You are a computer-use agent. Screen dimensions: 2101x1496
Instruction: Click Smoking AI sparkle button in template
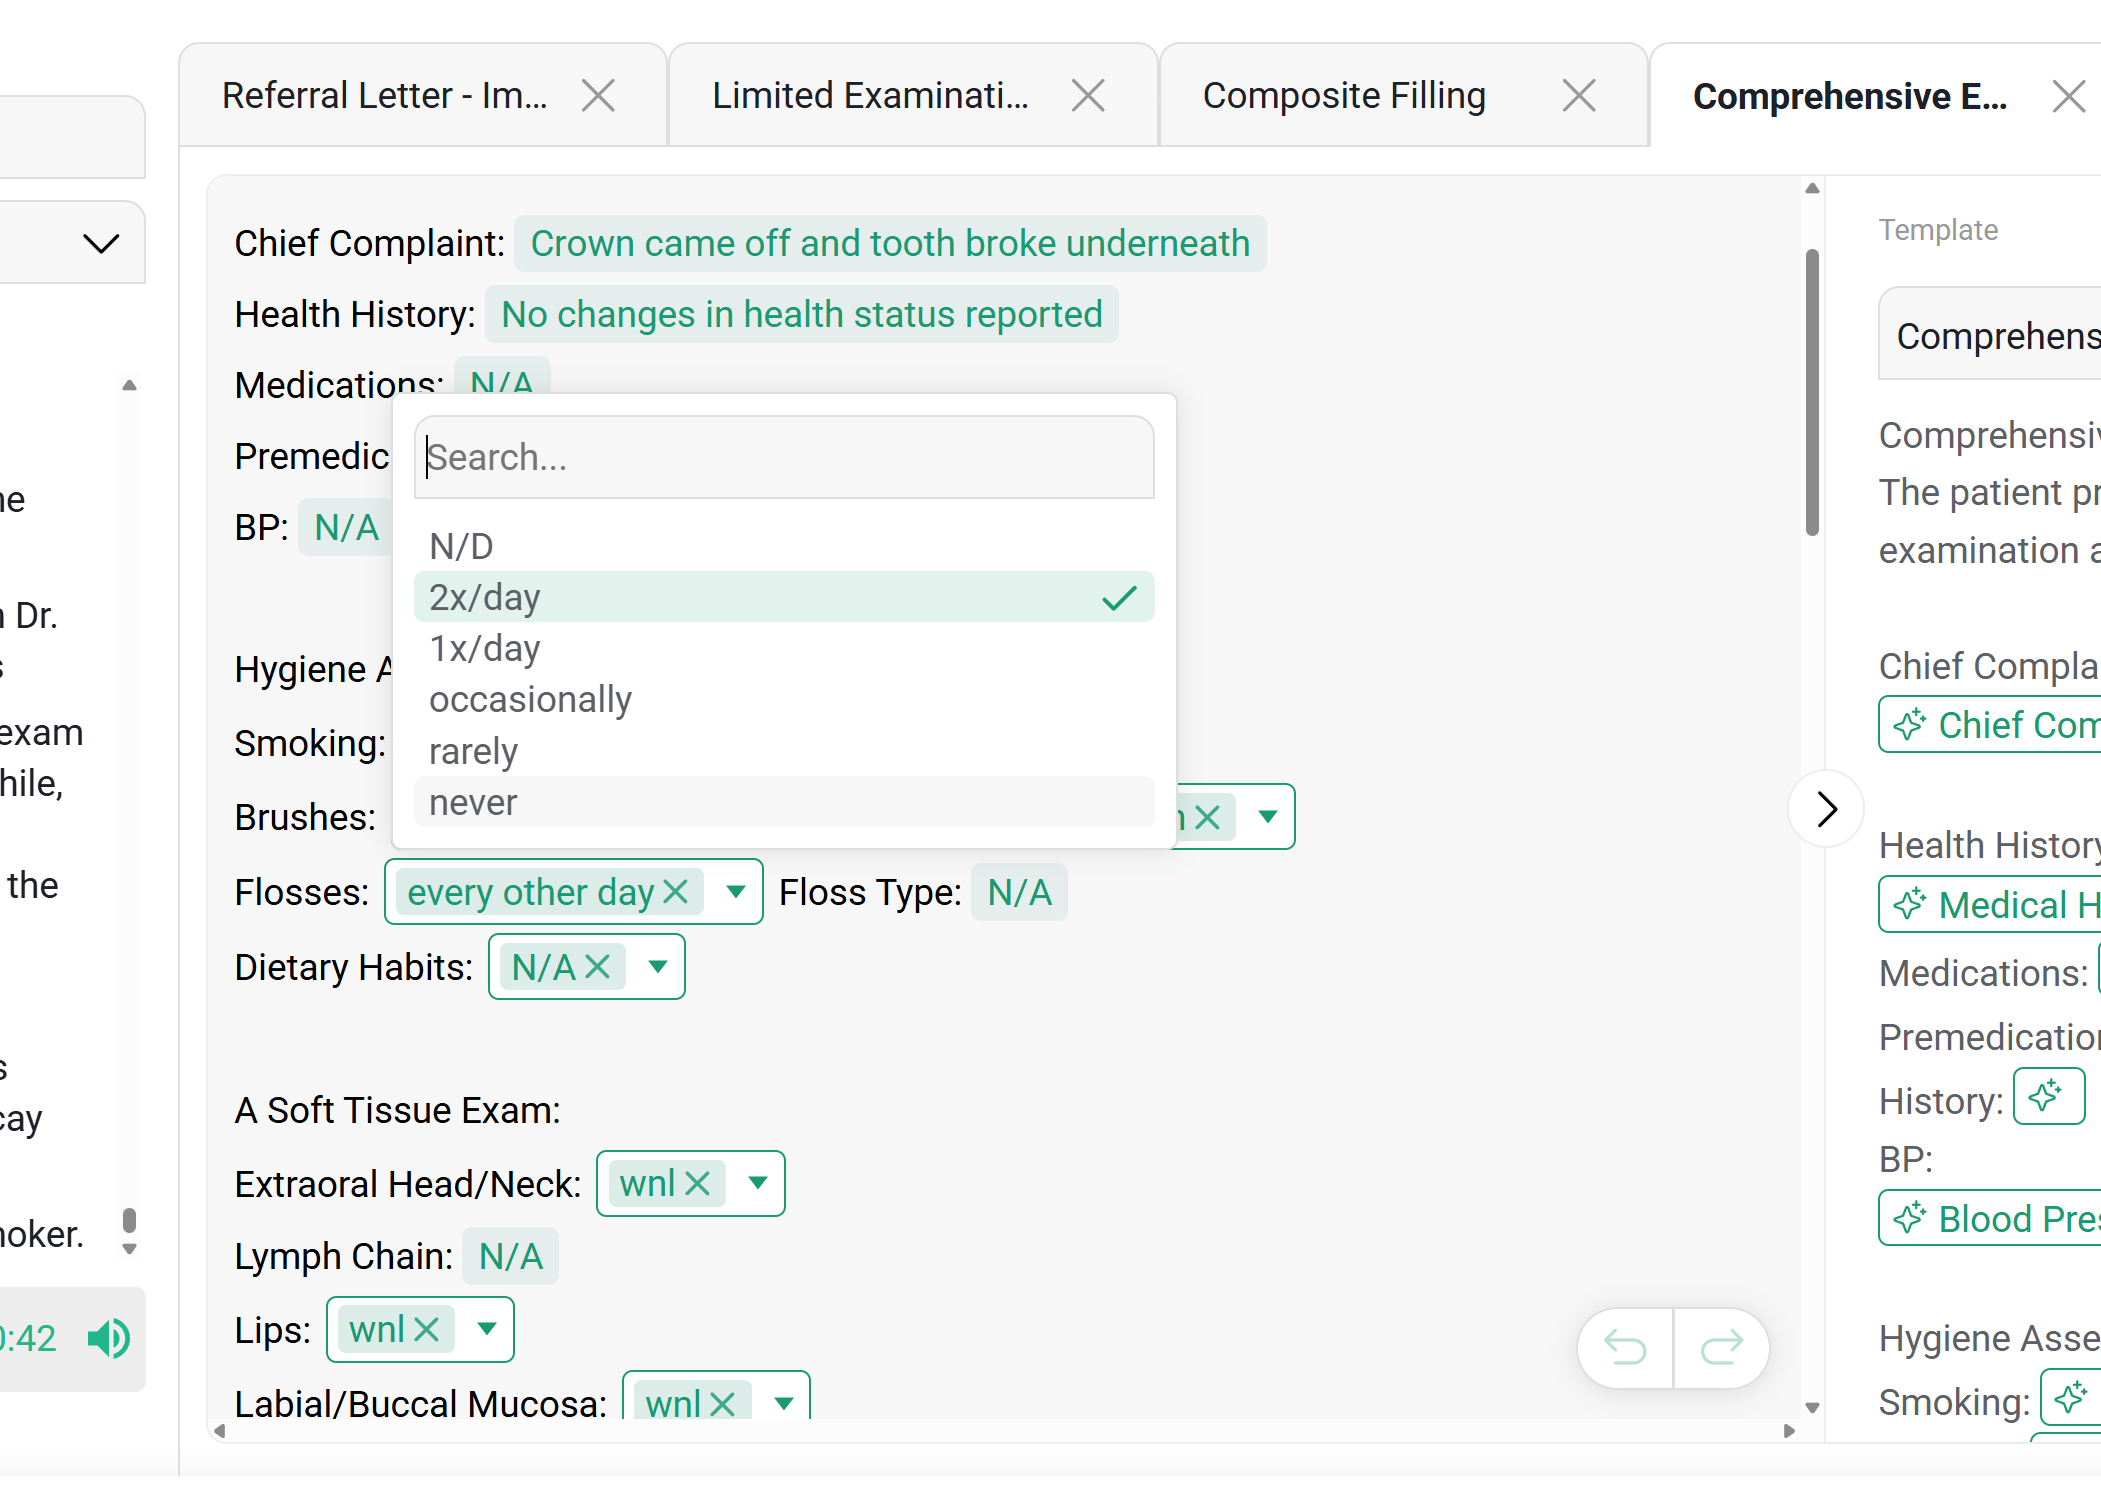2071,1396
